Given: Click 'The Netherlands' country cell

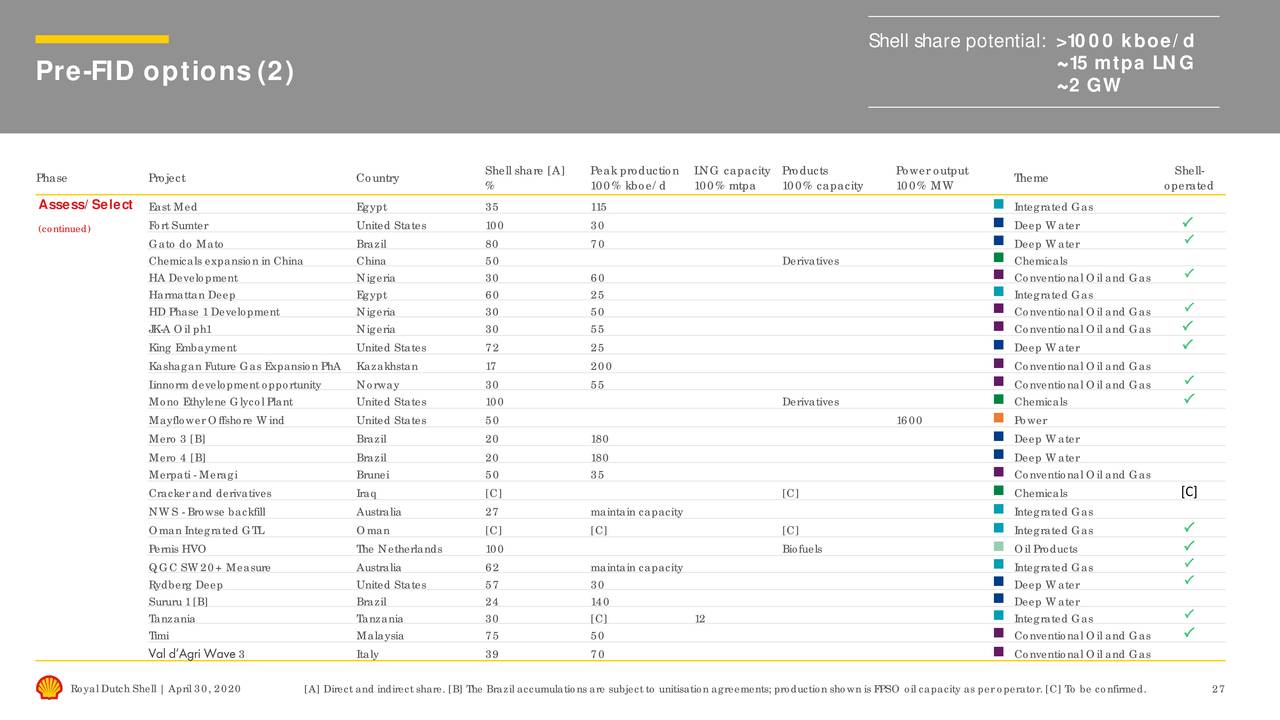Looking at the screenshot, I should (x=399, y=549).
